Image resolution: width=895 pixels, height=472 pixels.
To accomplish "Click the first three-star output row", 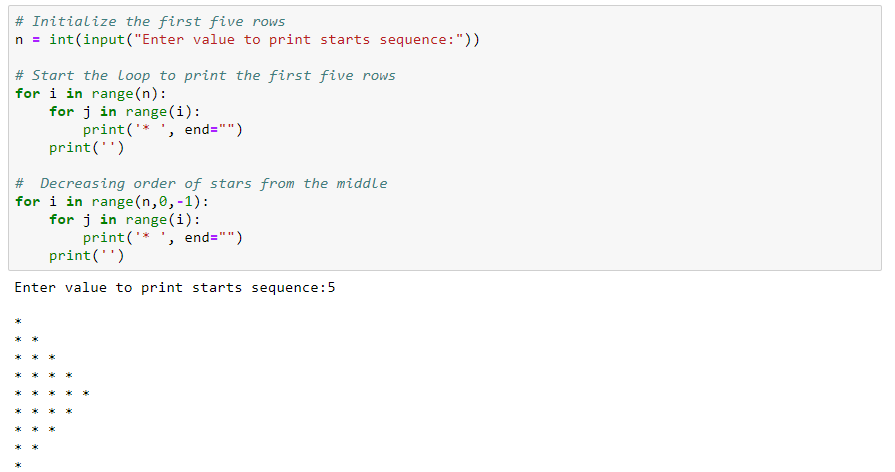I will [35, 358].
